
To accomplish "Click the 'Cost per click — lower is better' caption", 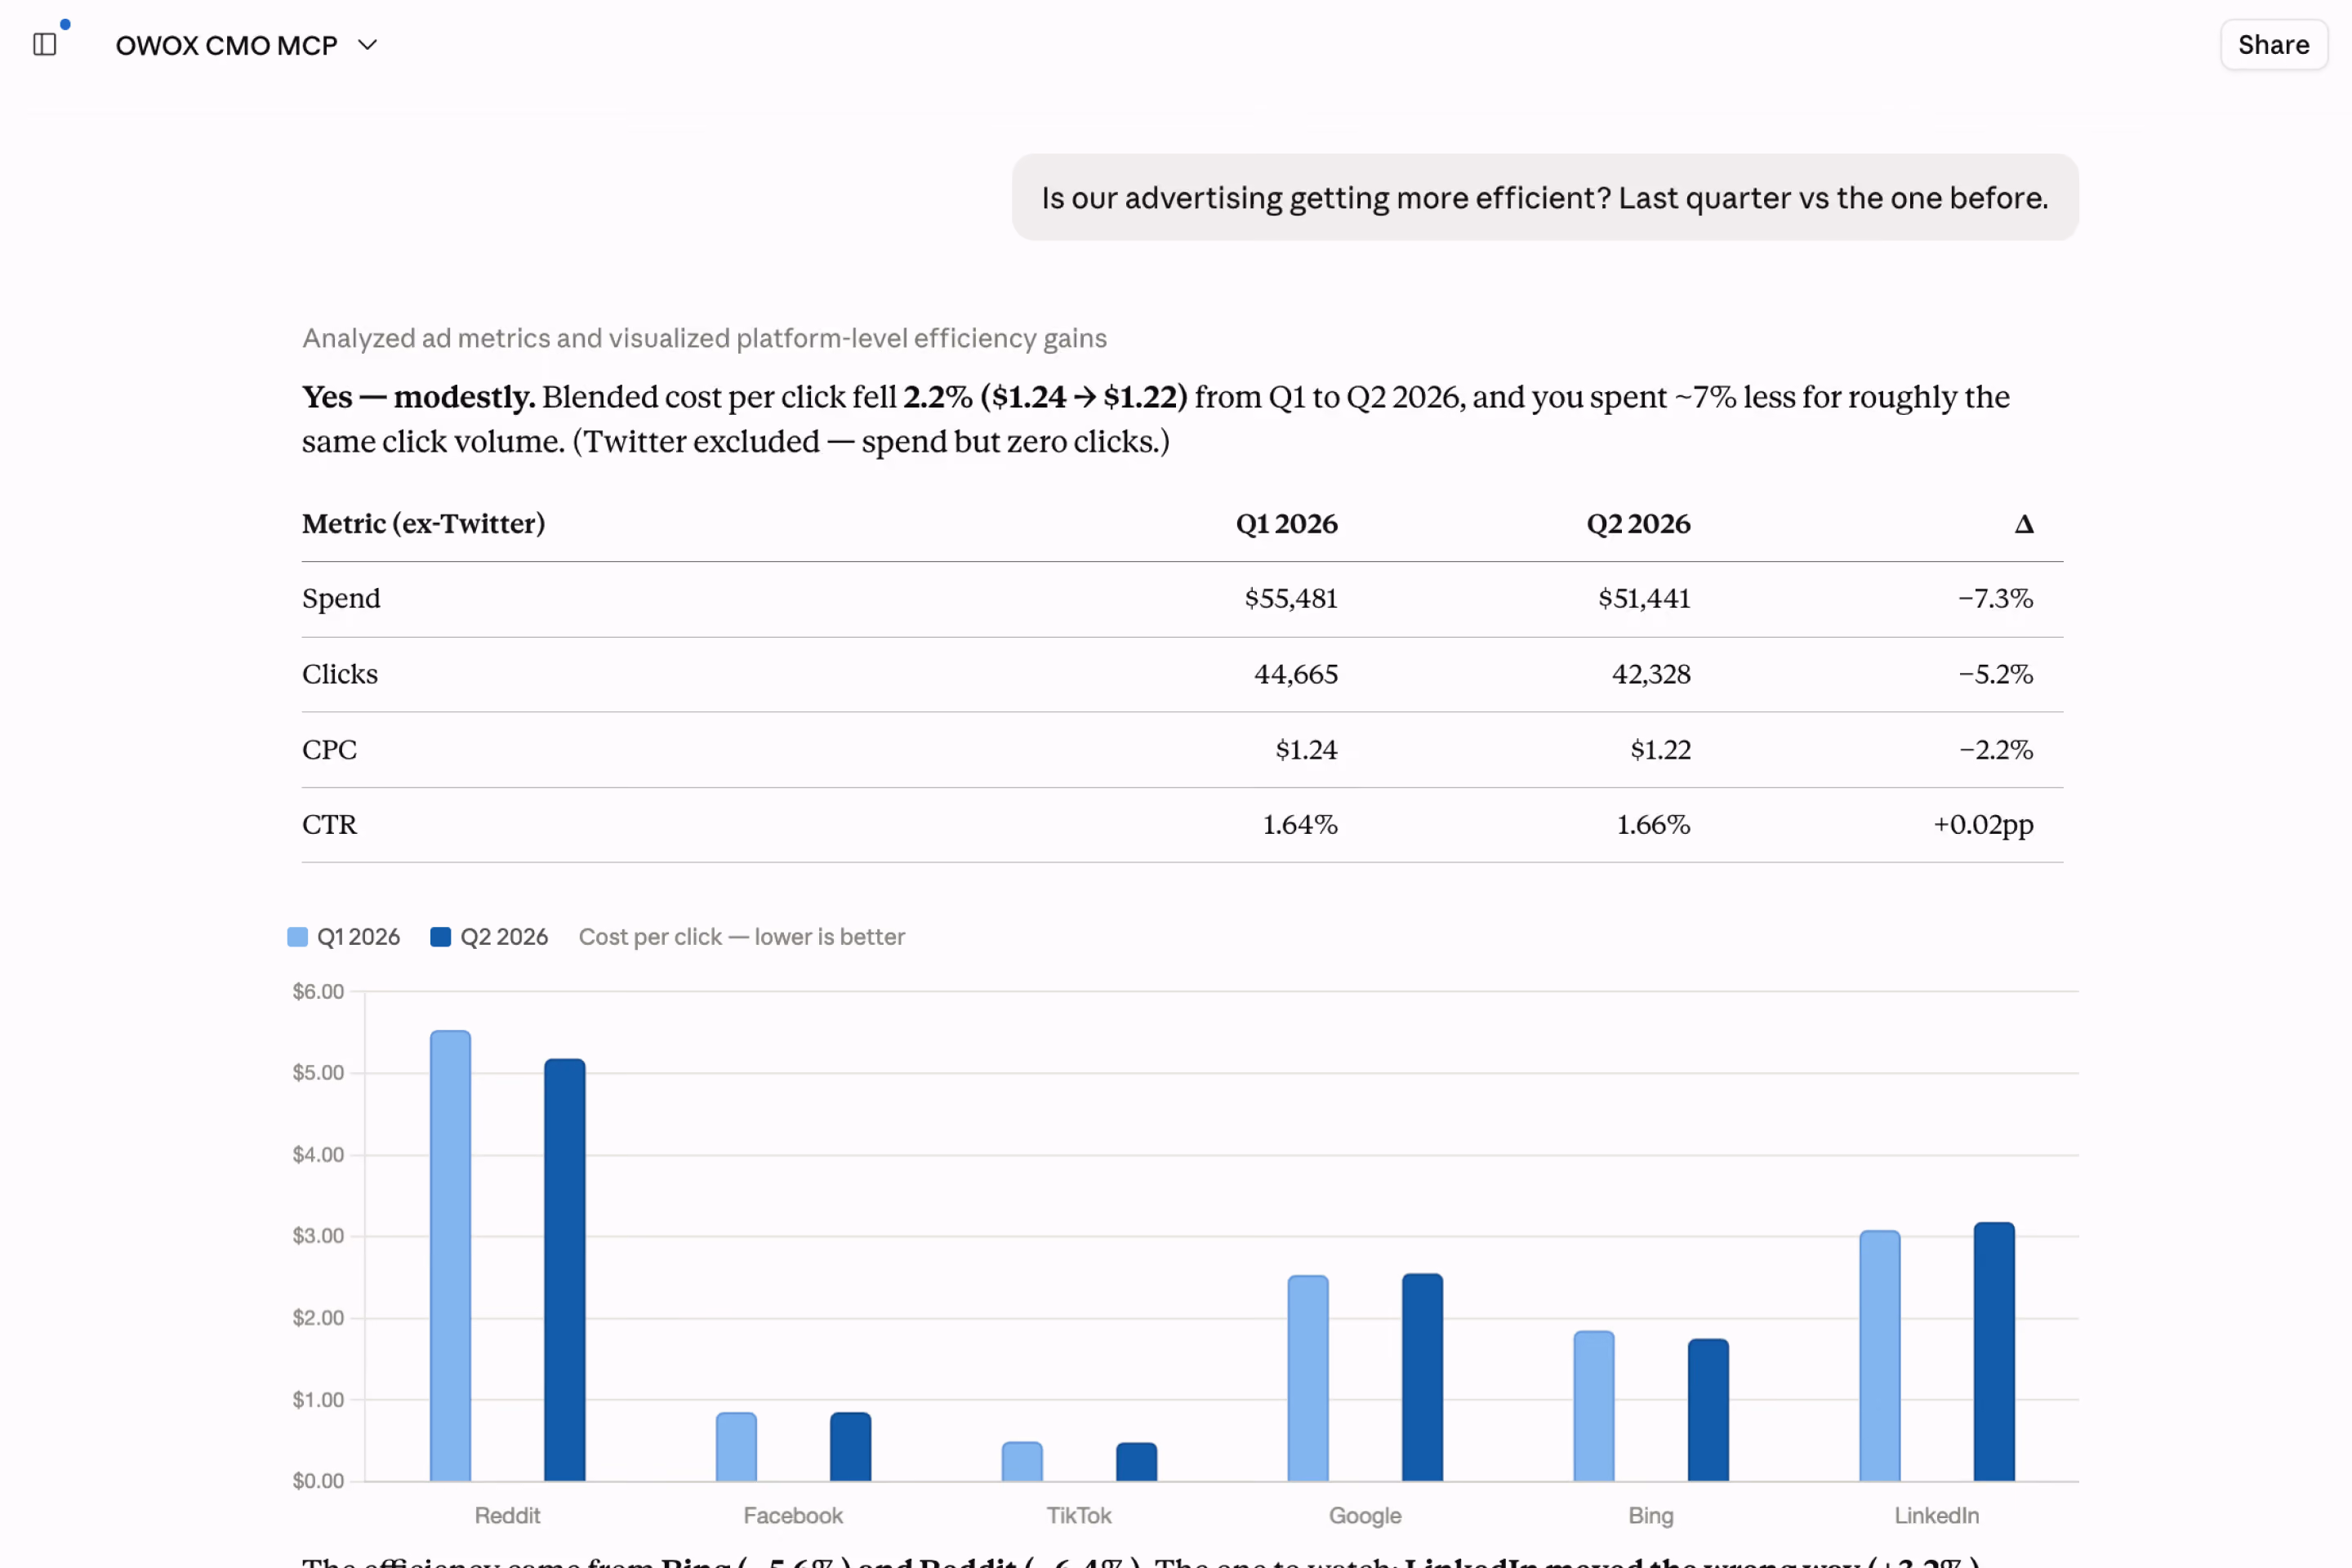I will click(741, 937).
